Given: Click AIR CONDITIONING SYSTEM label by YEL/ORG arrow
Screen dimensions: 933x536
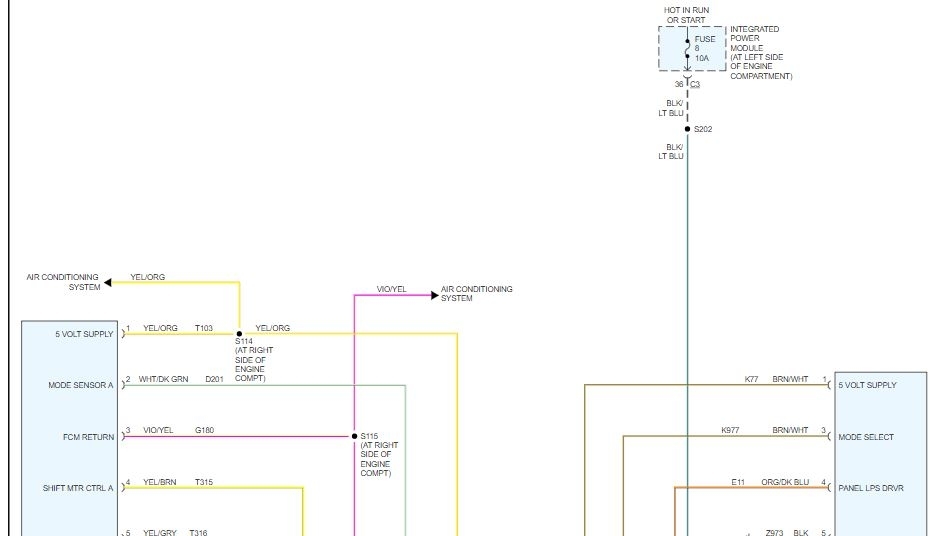Looking at the screenshot, I should pos(62,282).
